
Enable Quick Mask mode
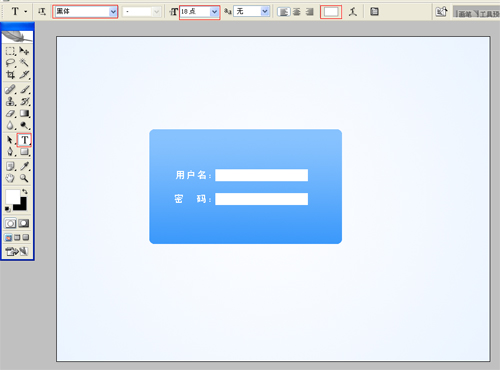(x=24, y=223)
